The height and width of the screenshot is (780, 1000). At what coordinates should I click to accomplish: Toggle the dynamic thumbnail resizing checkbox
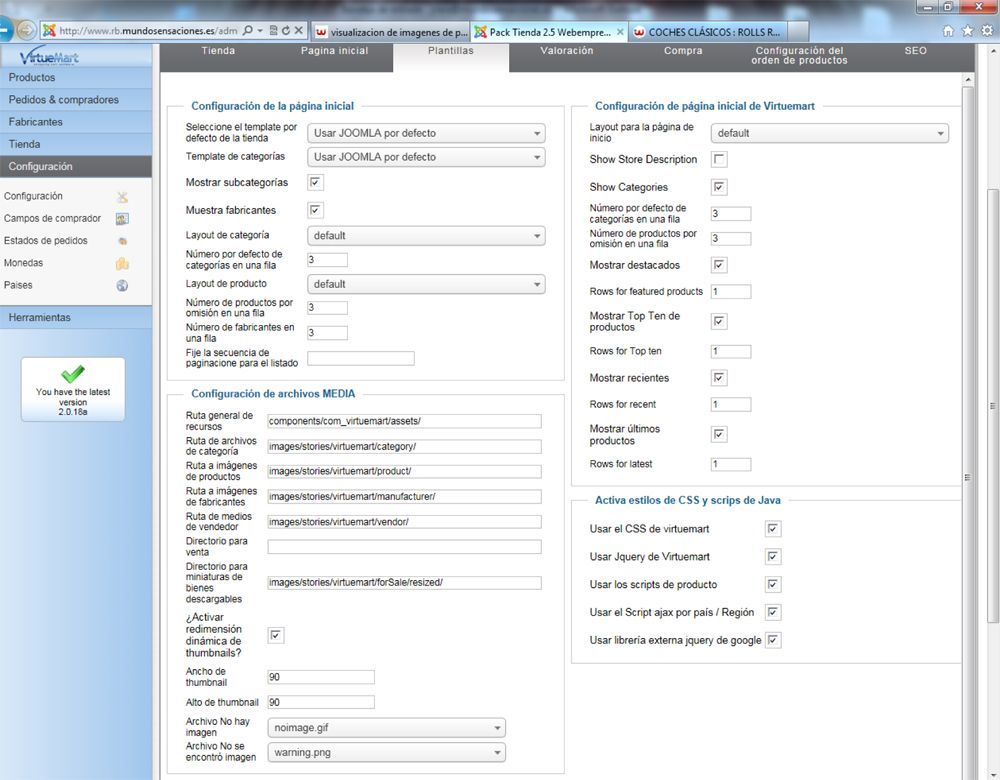click(276, 636)
